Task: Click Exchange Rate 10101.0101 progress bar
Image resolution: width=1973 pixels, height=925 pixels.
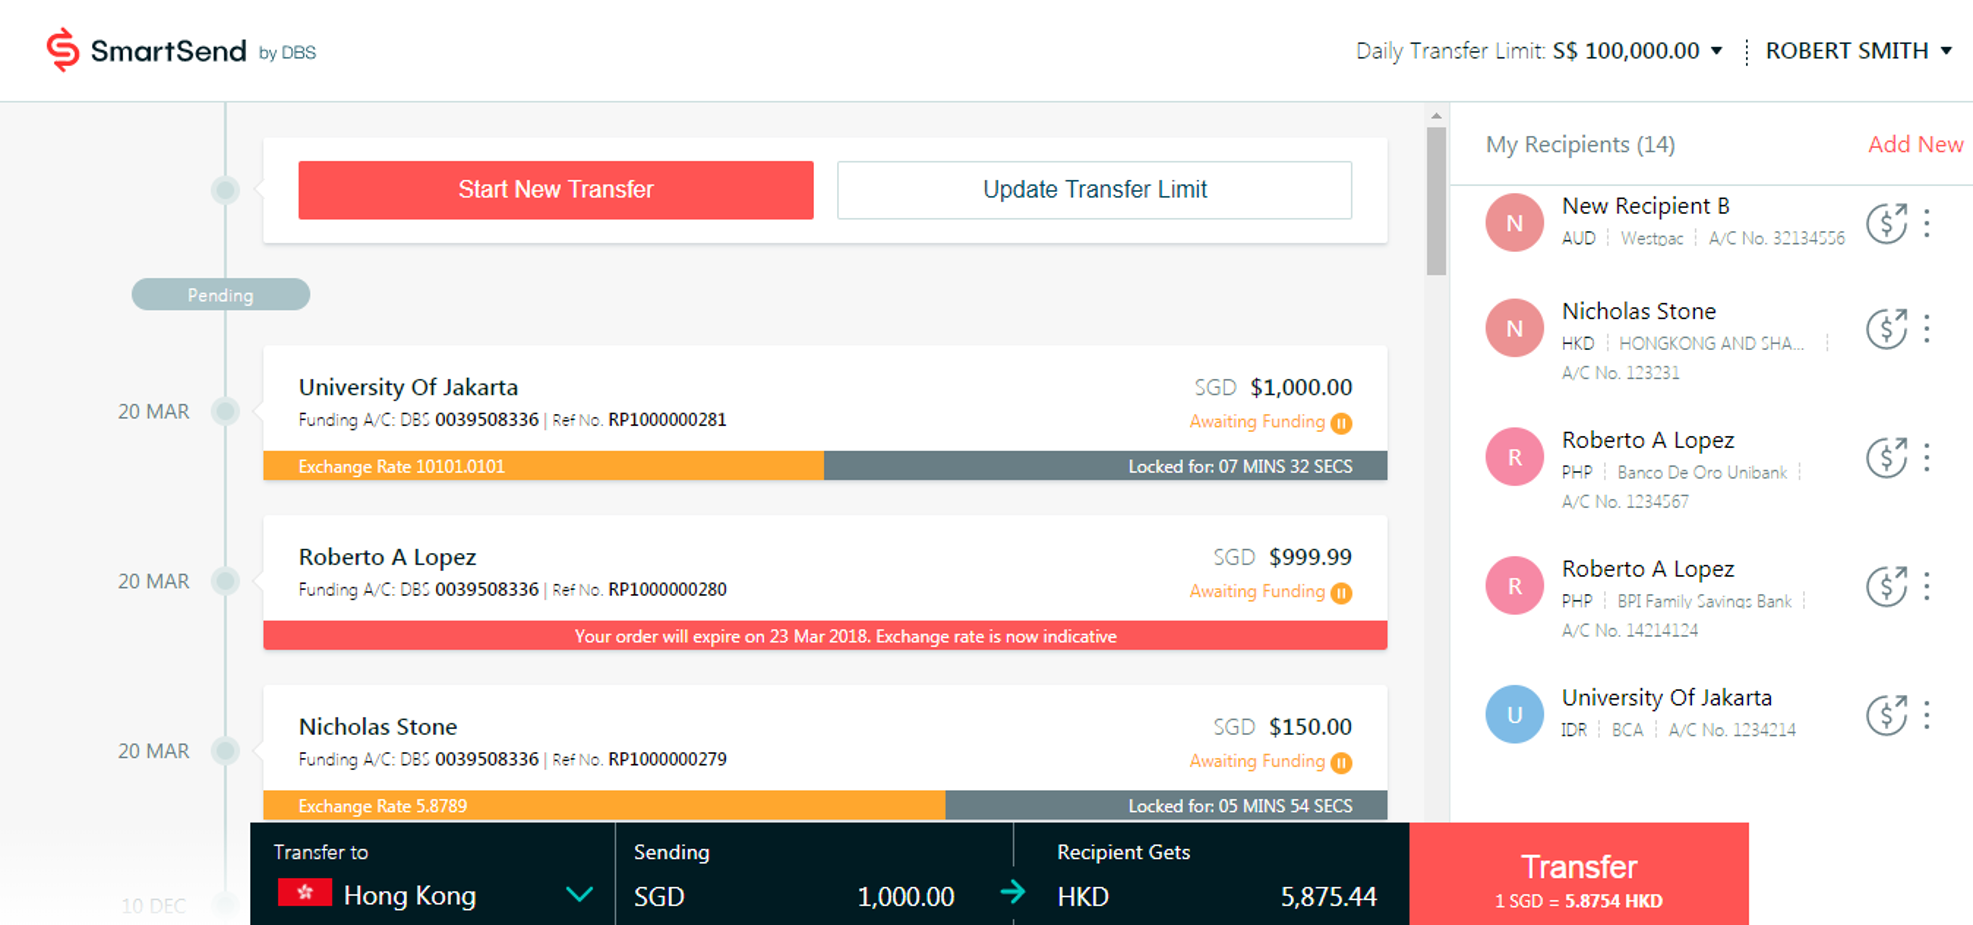Action: pyautogui.click(x=543, y=466)
